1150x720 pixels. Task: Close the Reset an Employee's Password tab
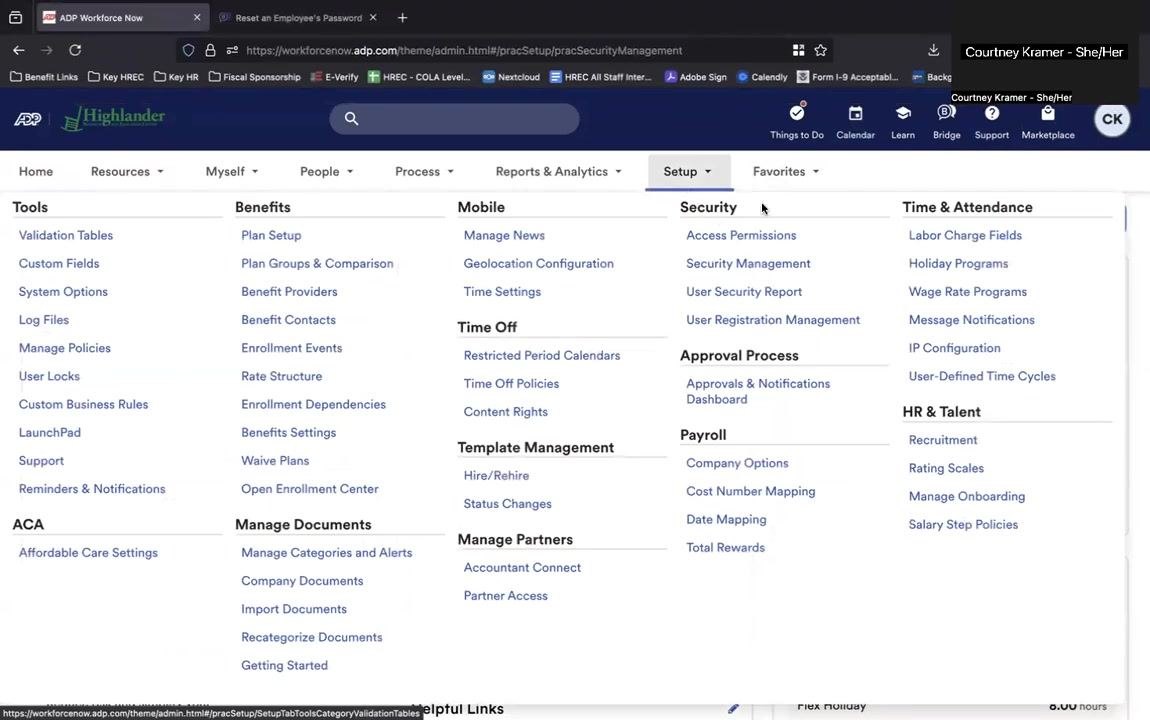(373, 17)
